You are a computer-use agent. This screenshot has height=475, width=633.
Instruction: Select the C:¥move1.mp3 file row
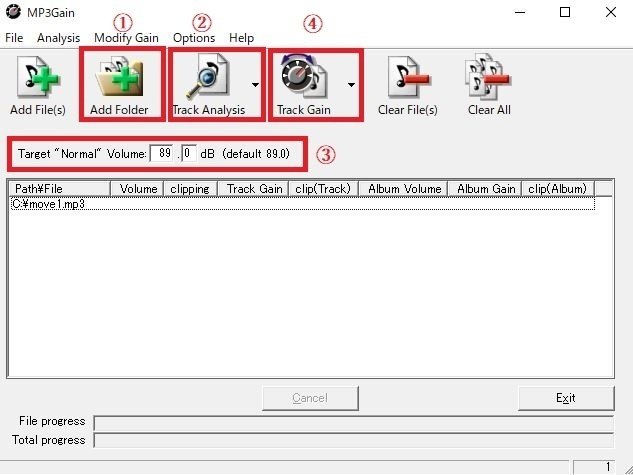click(303, 204)
